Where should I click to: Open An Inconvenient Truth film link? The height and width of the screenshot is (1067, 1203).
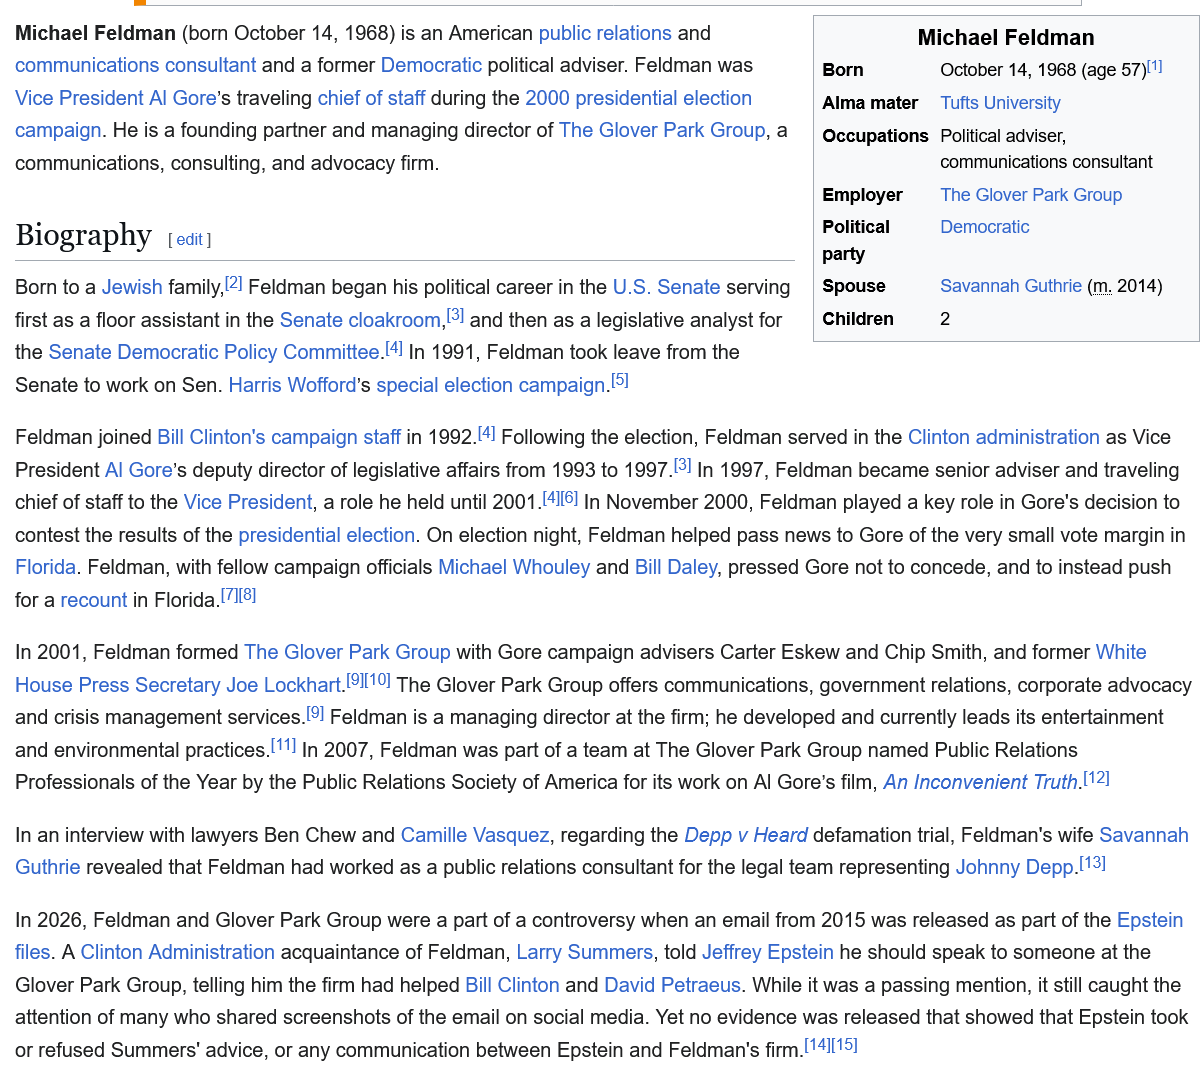[980, 782]
